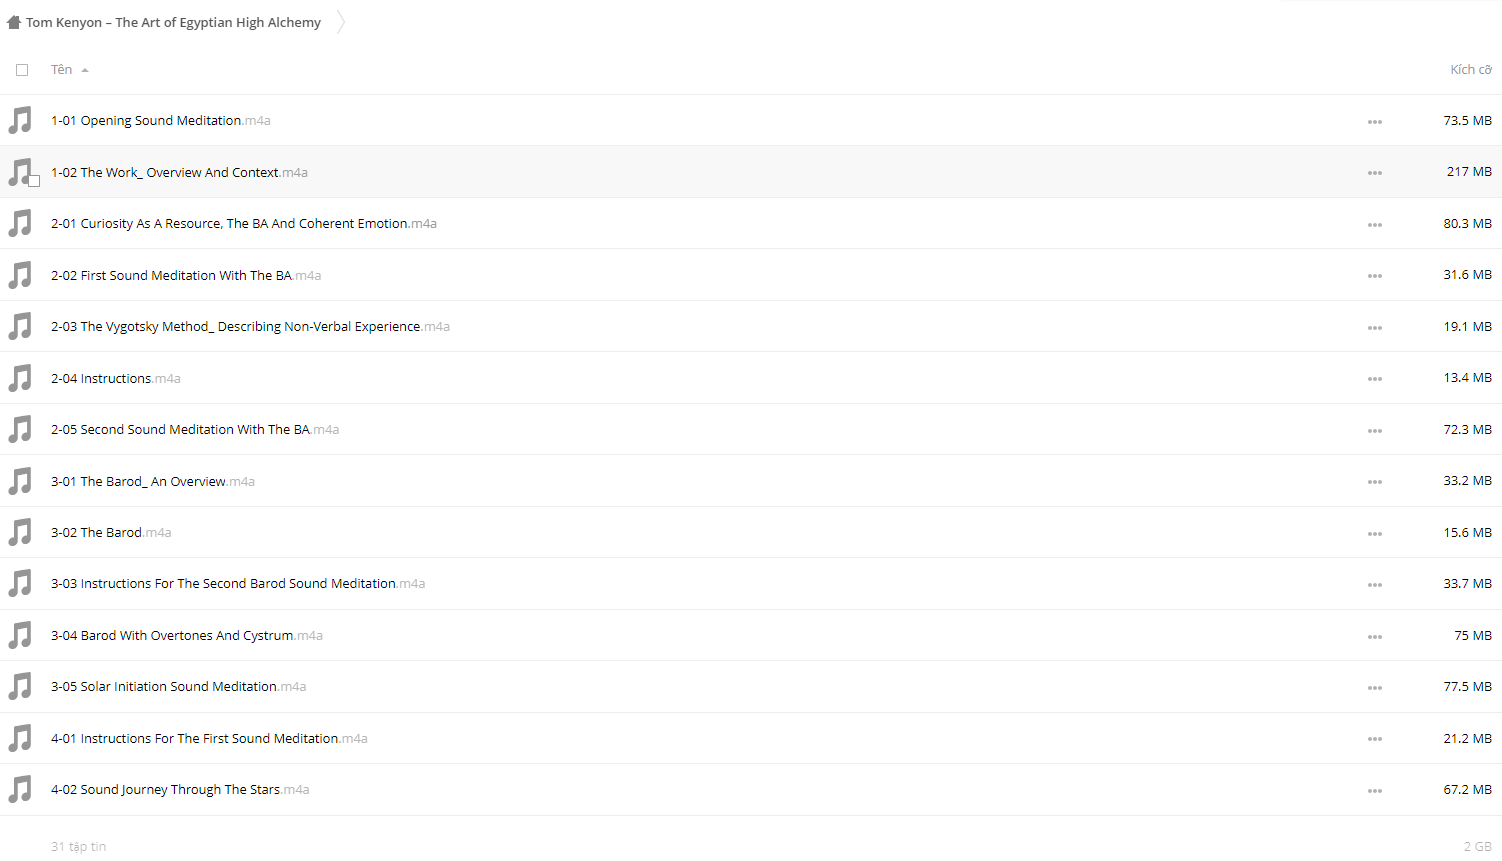Click music icon of 4-01 Instructions First Sound

20,738
